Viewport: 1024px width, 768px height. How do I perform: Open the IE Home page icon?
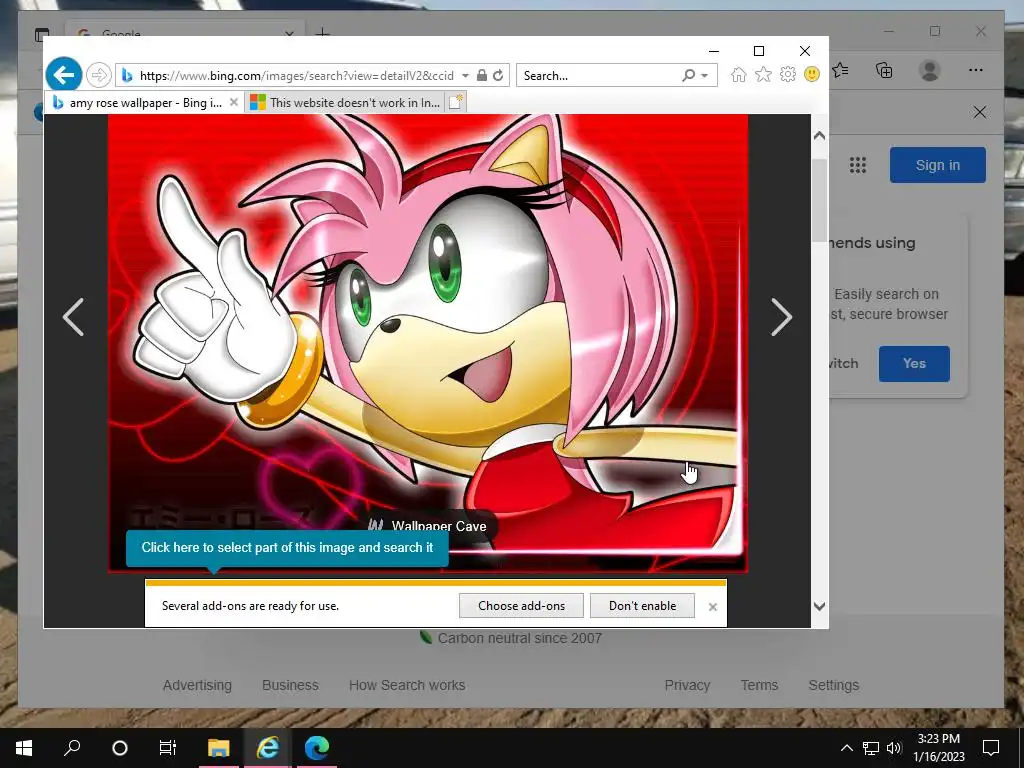pyautogui.click(x=739, y=74)
